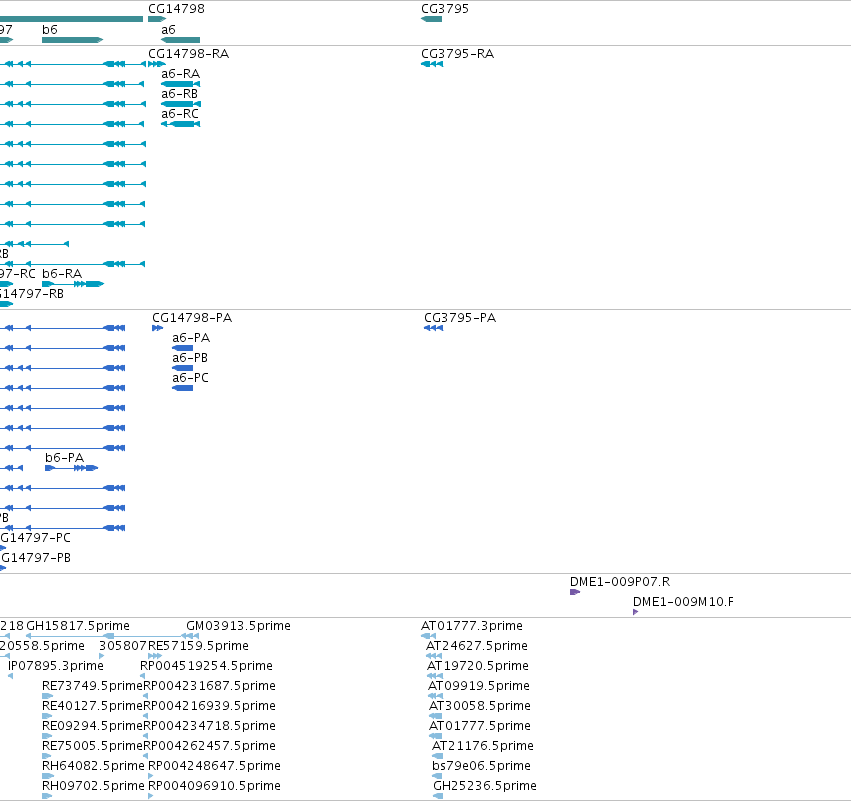Screen dimensions: 851x801
Task: Select the DME1-009M10.F purple arrow glyph
Action: [x=636, y=612]
